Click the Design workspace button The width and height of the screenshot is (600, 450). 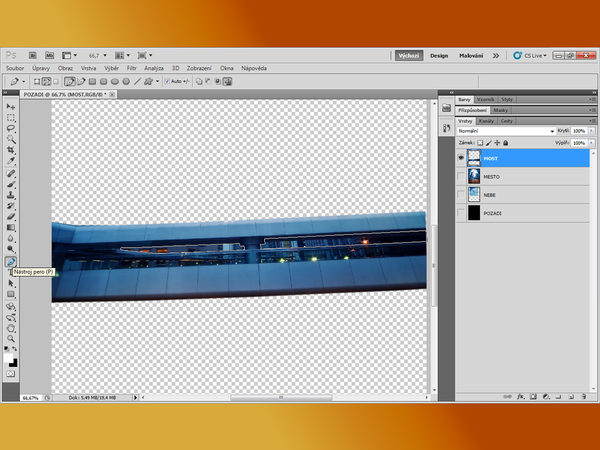[x=439, y=55]
